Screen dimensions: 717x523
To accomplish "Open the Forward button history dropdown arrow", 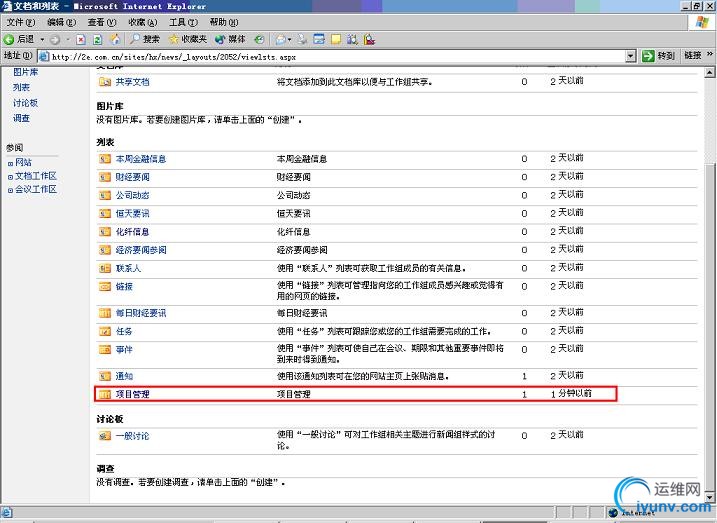I will click(x=68, y=40).
